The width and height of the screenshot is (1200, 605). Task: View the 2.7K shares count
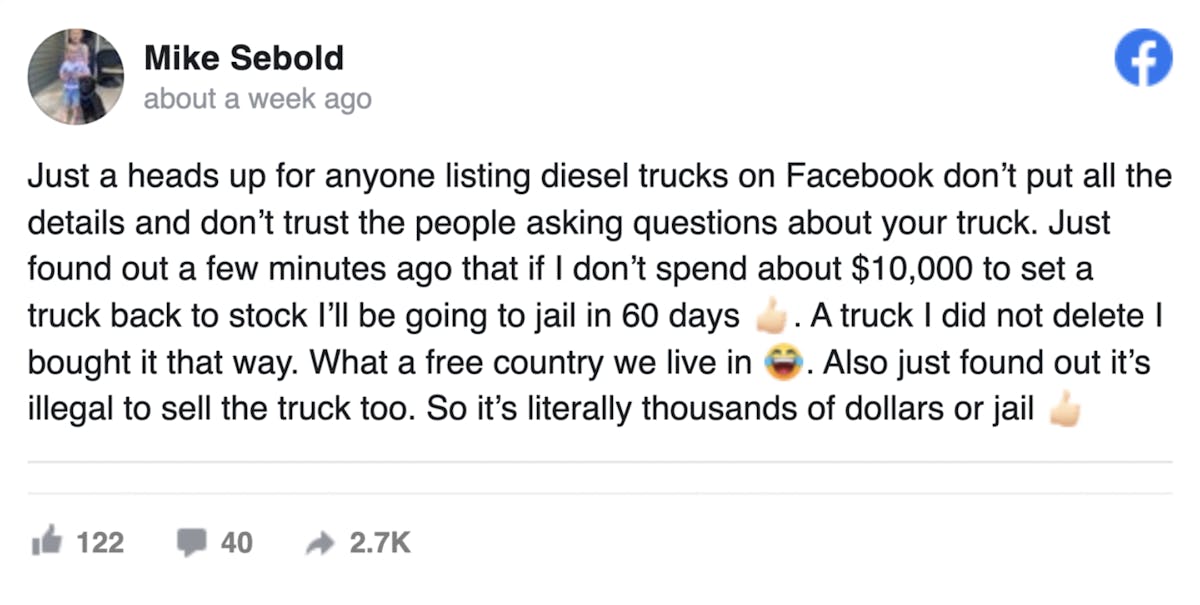click(380, 542)
